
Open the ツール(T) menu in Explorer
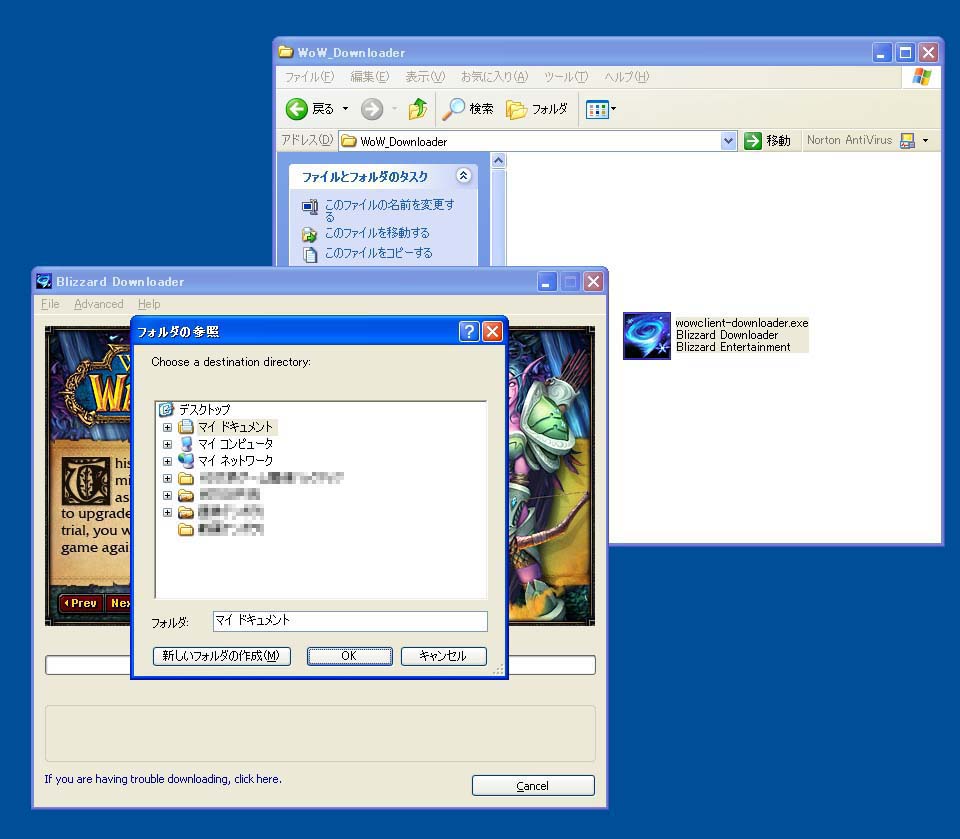pos(566,77)
